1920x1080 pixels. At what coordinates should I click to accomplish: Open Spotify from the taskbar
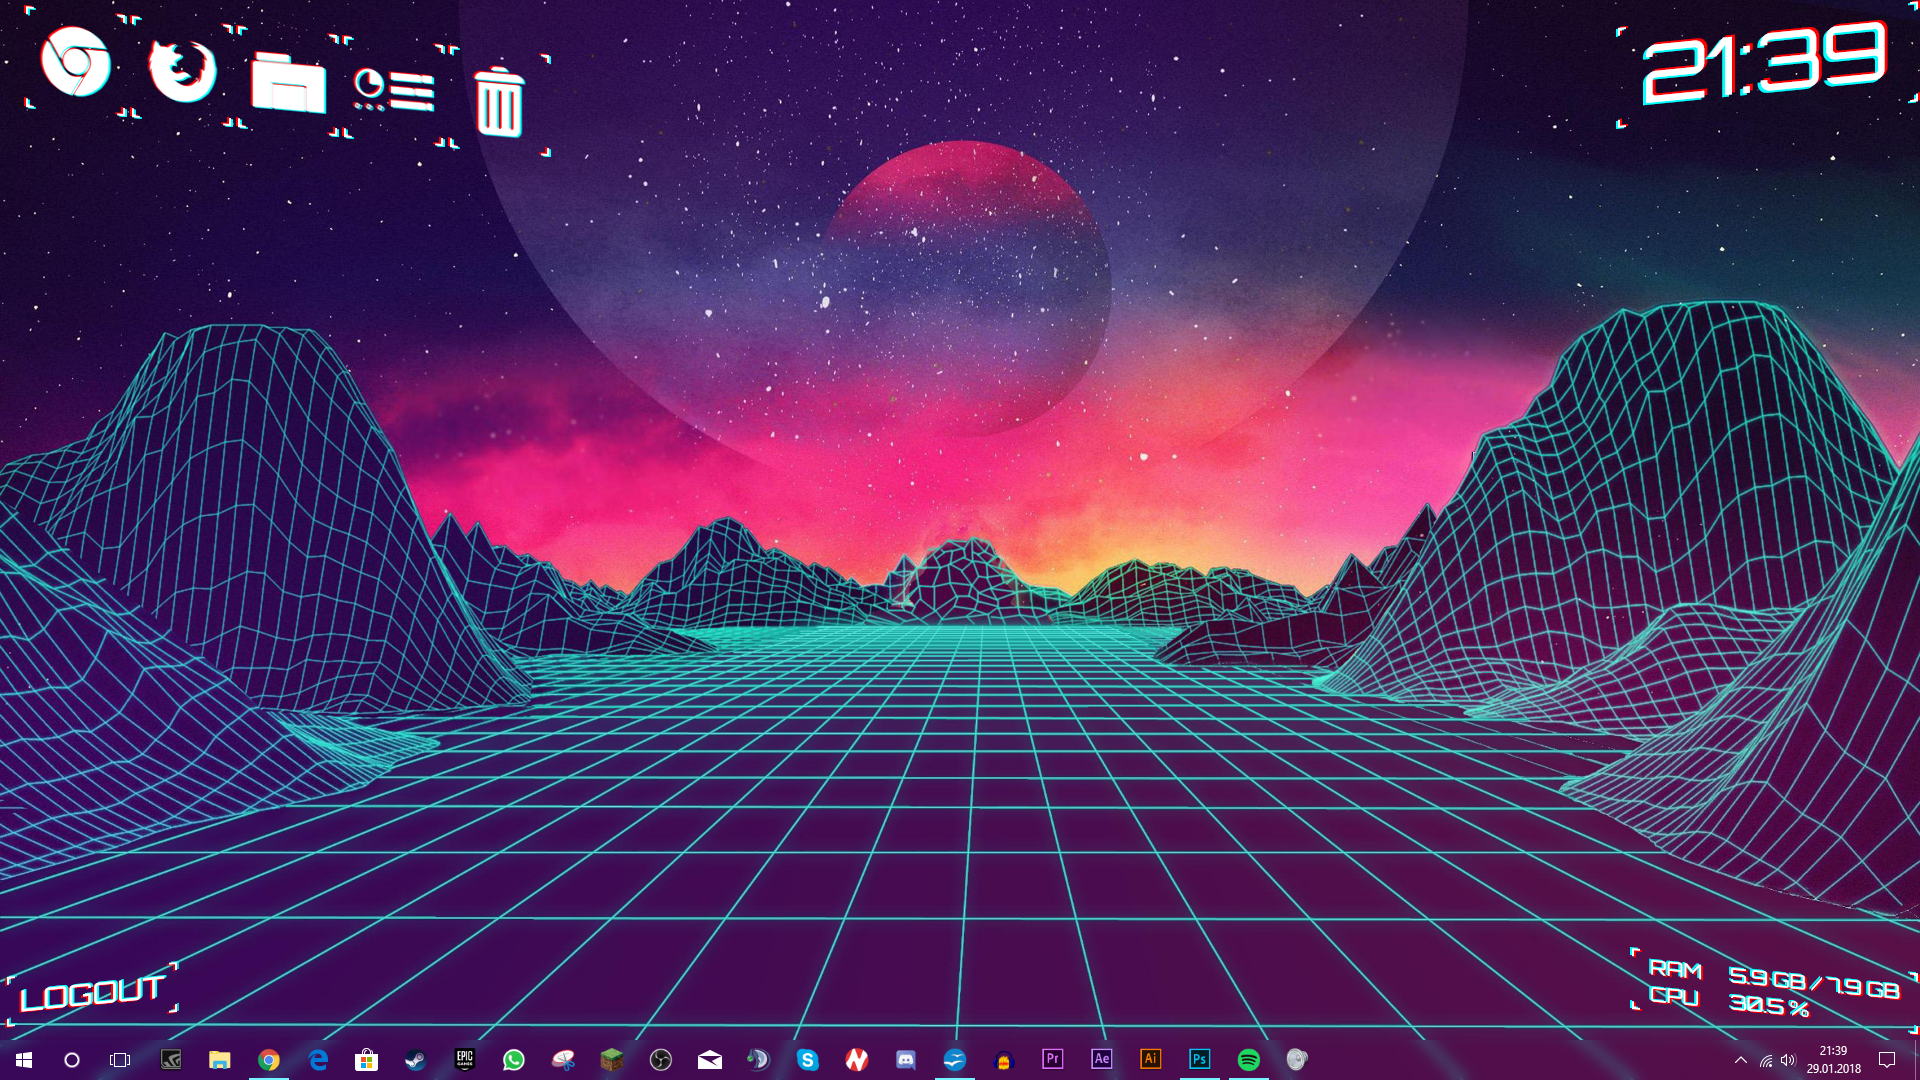tap(1248, 1059)
